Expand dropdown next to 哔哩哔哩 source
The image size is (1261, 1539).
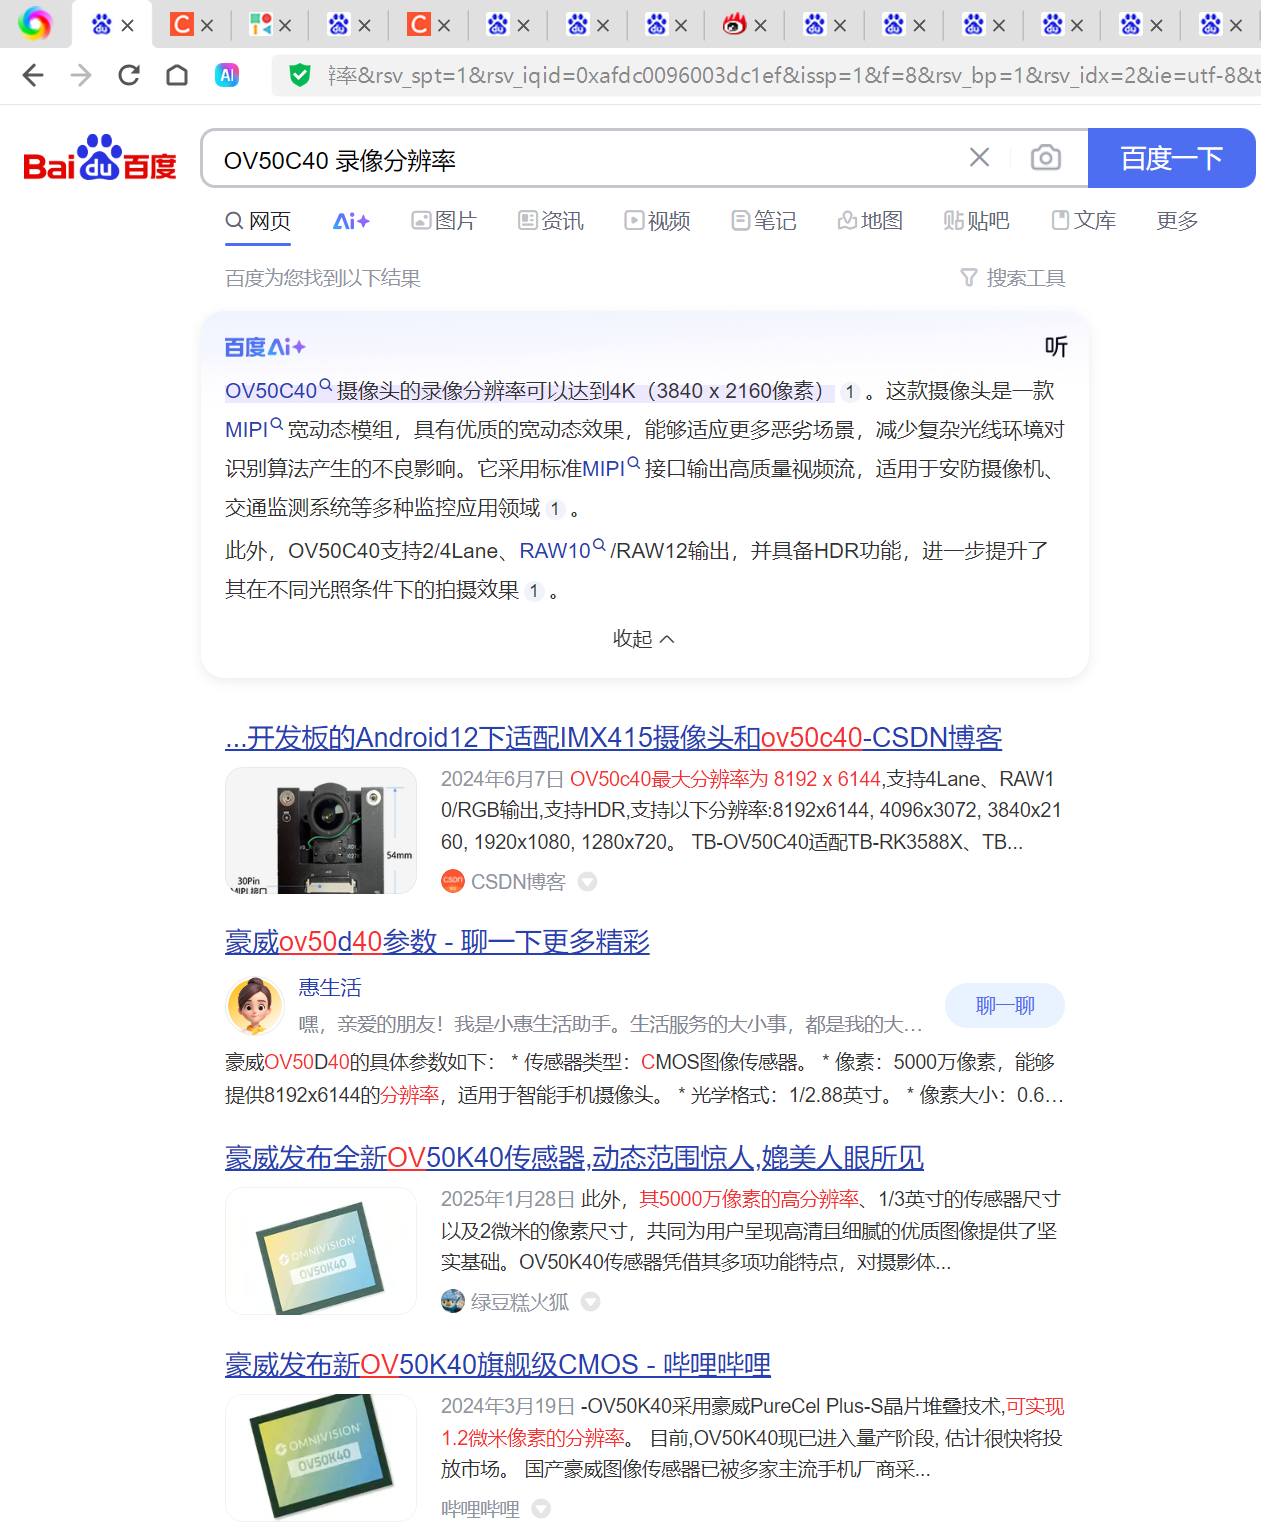click(x=541, y=1508)
